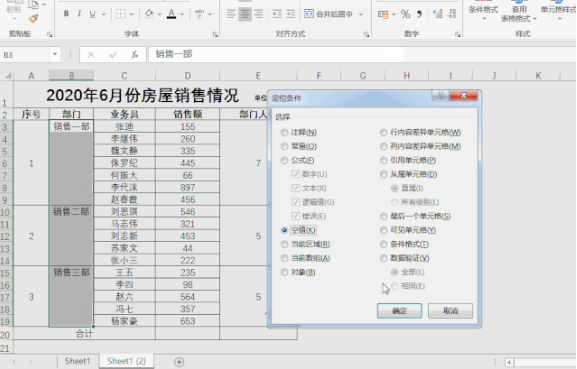Expand font group dialog launcher
Viewport: 577px width, 369px height.
tap(215, 34)
